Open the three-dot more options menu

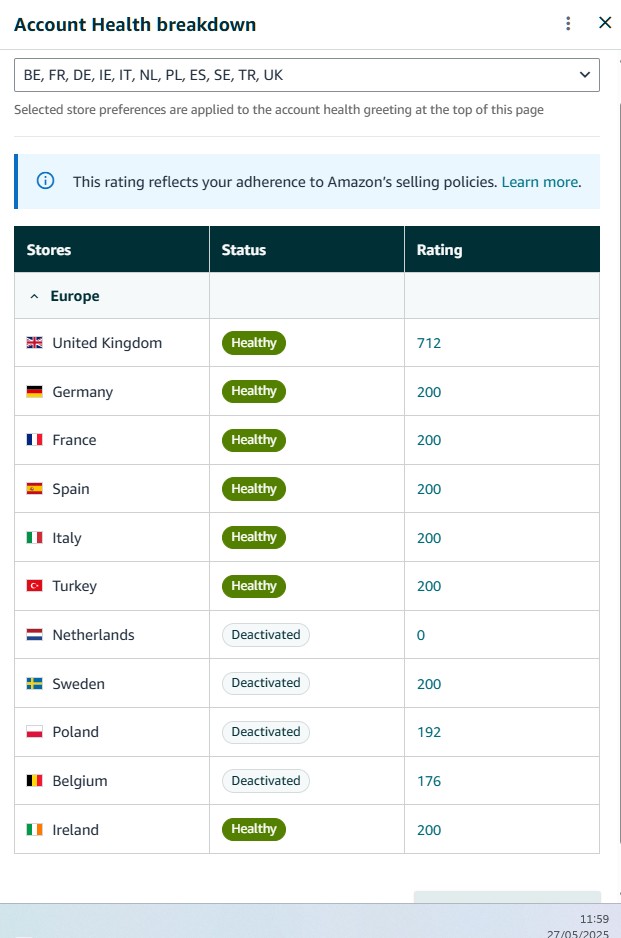click(x=568, y=23)
